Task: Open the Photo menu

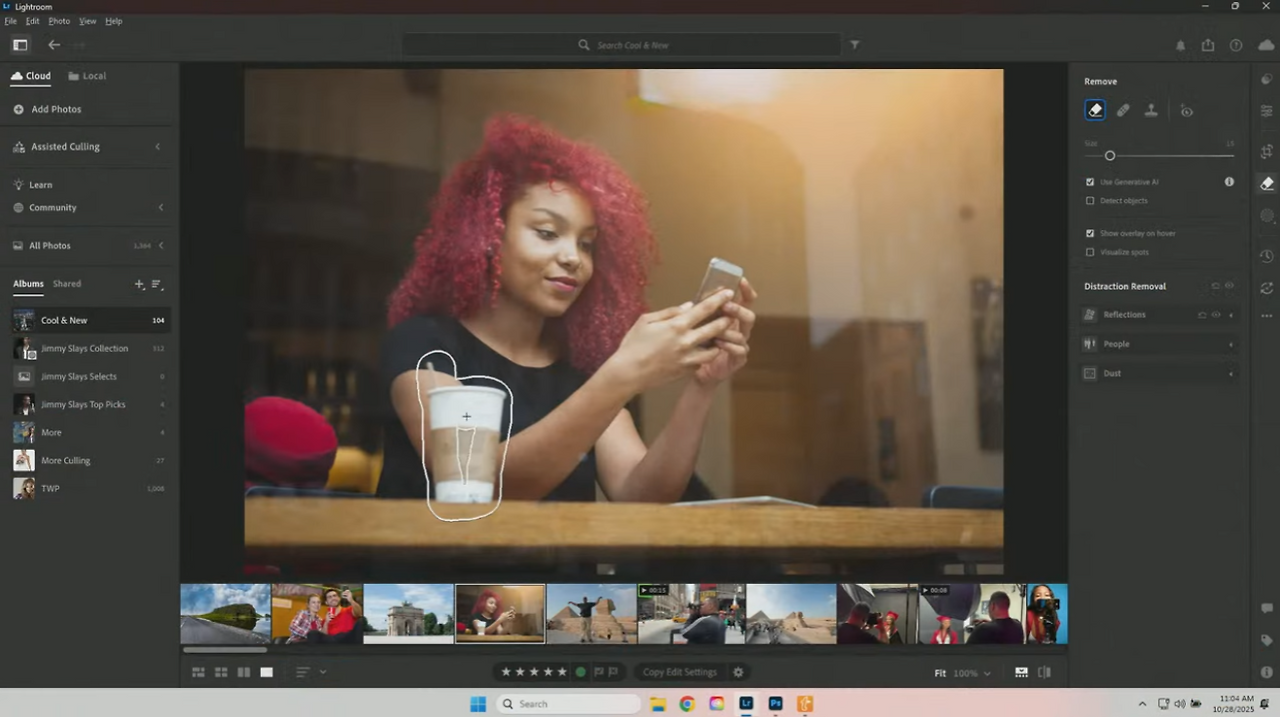Action: pos(59,21)
